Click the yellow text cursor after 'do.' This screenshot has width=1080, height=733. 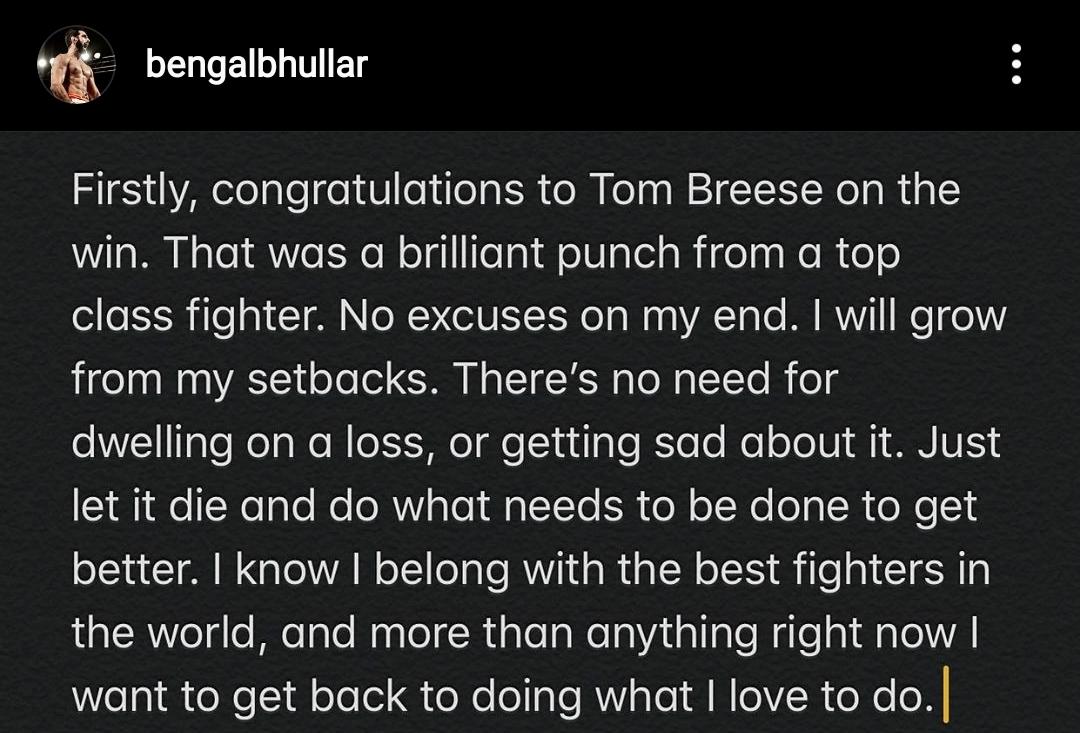(x=946, y=694)
